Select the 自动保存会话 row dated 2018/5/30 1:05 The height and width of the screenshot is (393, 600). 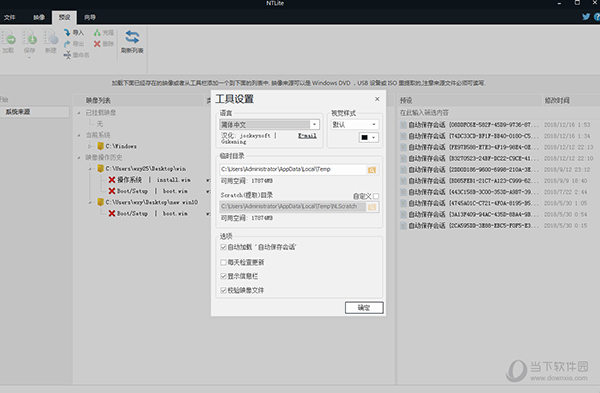click(x=497, y=203)
